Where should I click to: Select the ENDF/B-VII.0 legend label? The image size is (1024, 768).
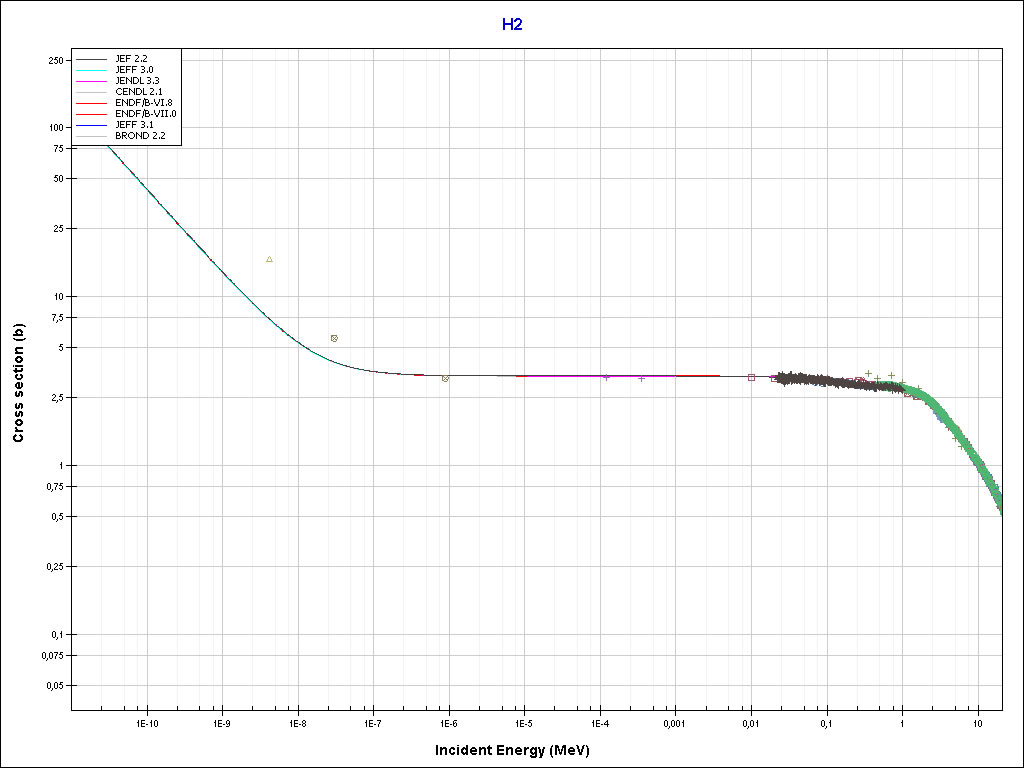click(146, 113)
